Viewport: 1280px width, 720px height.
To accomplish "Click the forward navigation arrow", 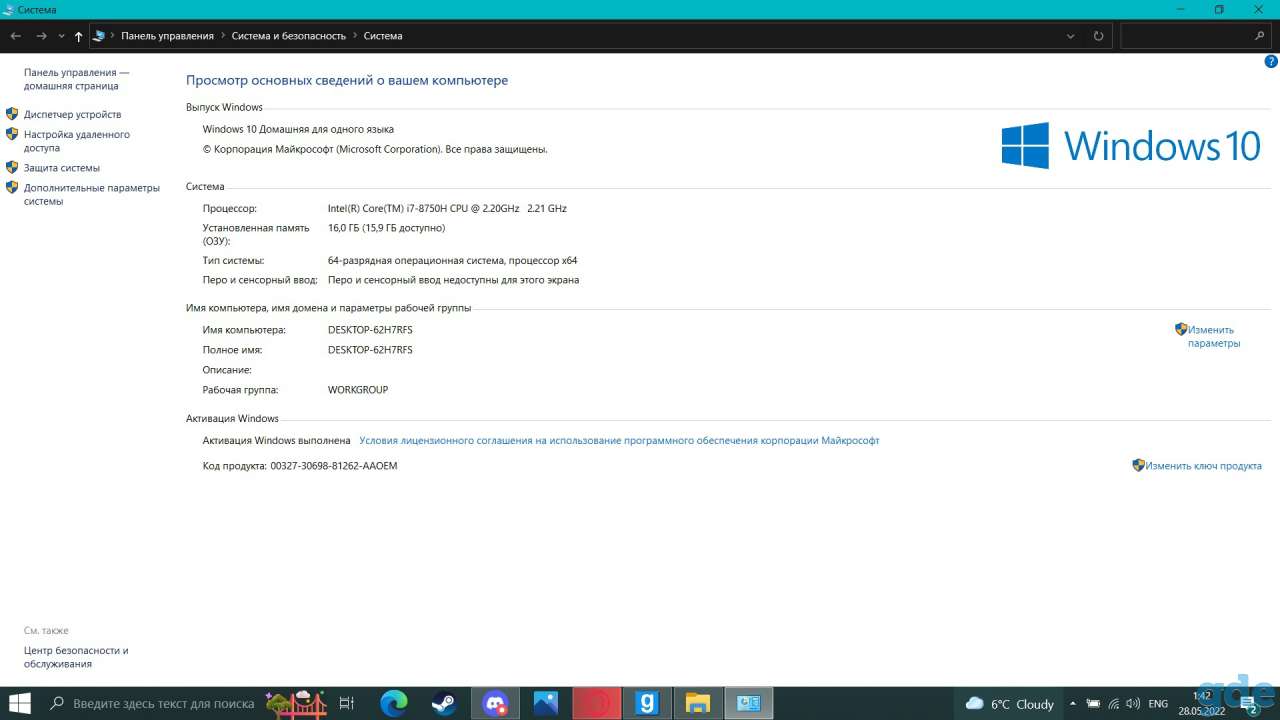I will [41, 36].
